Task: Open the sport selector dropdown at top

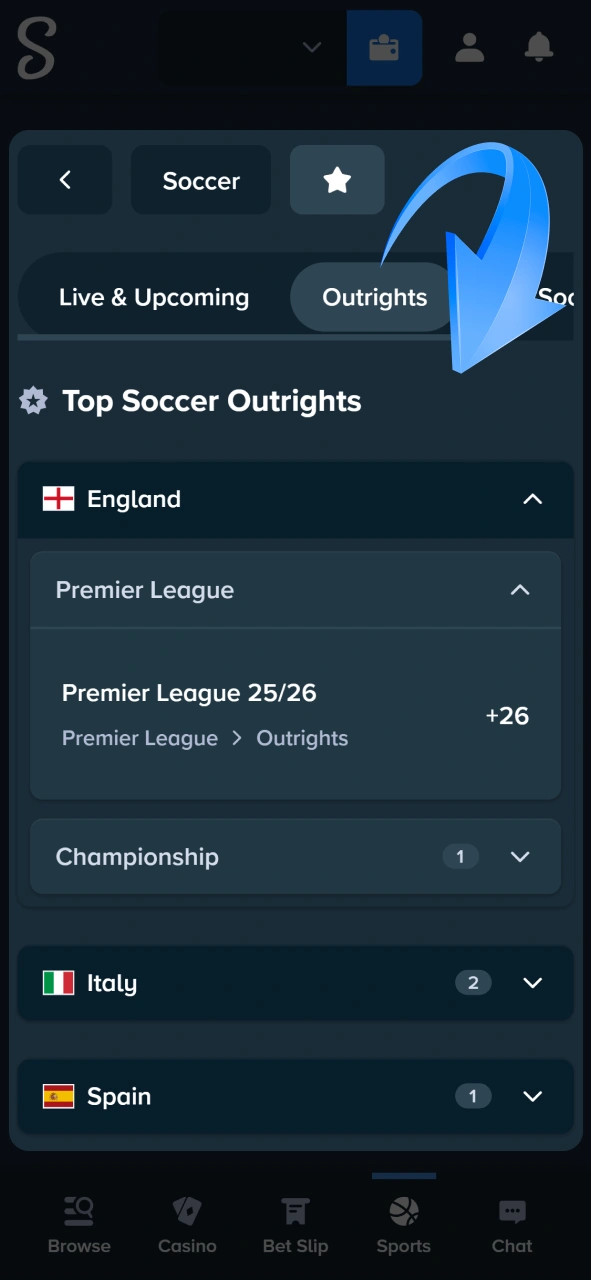Action: point(245,48)
